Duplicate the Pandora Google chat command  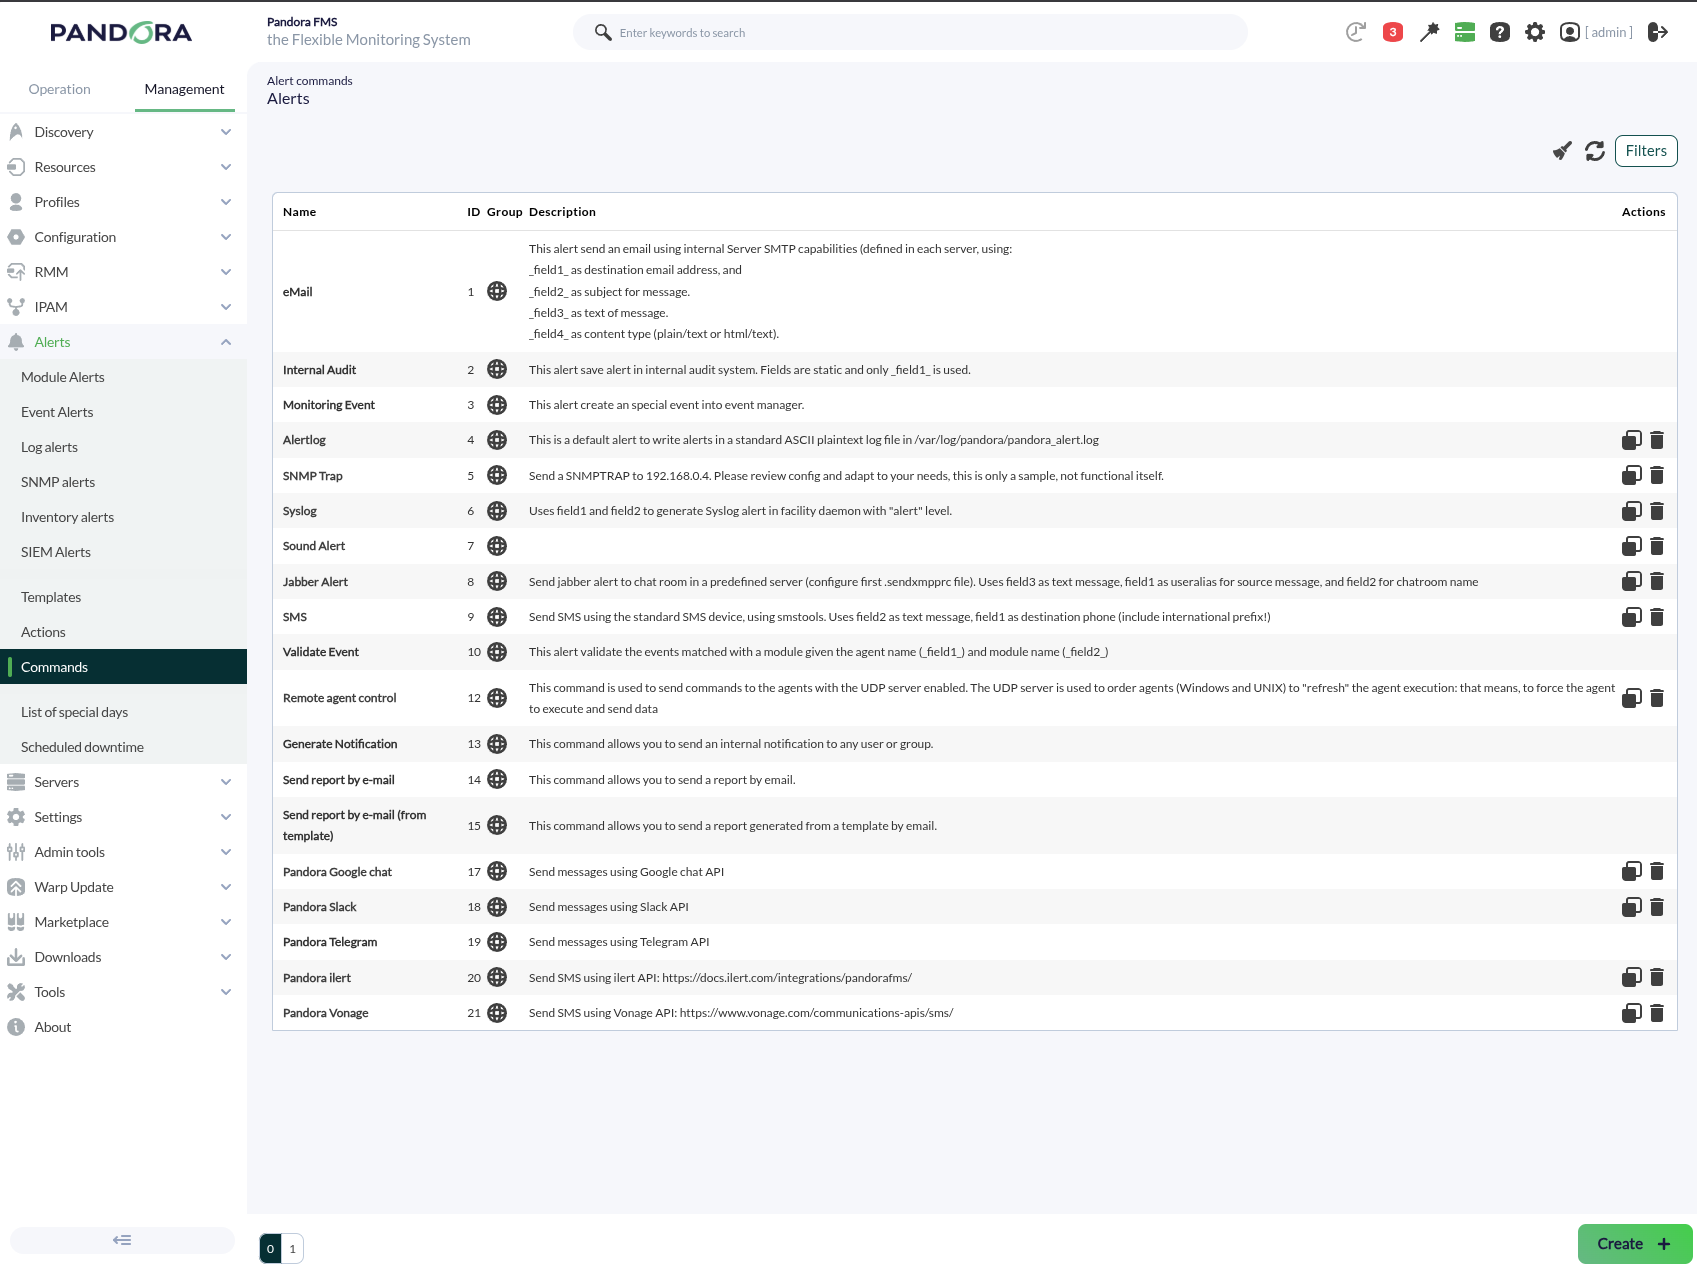1632,871
